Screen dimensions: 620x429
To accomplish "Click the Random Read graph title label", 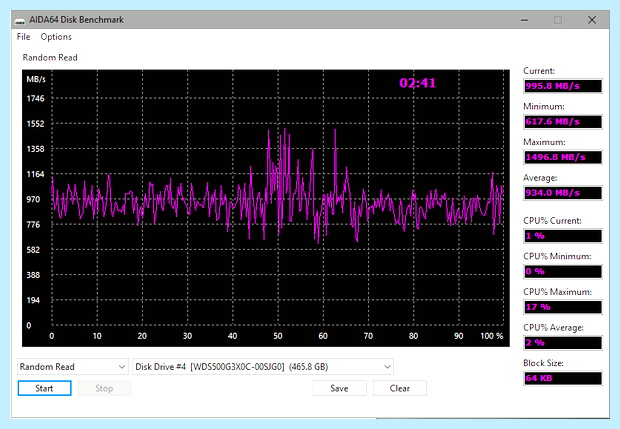I will coord(50,58).
